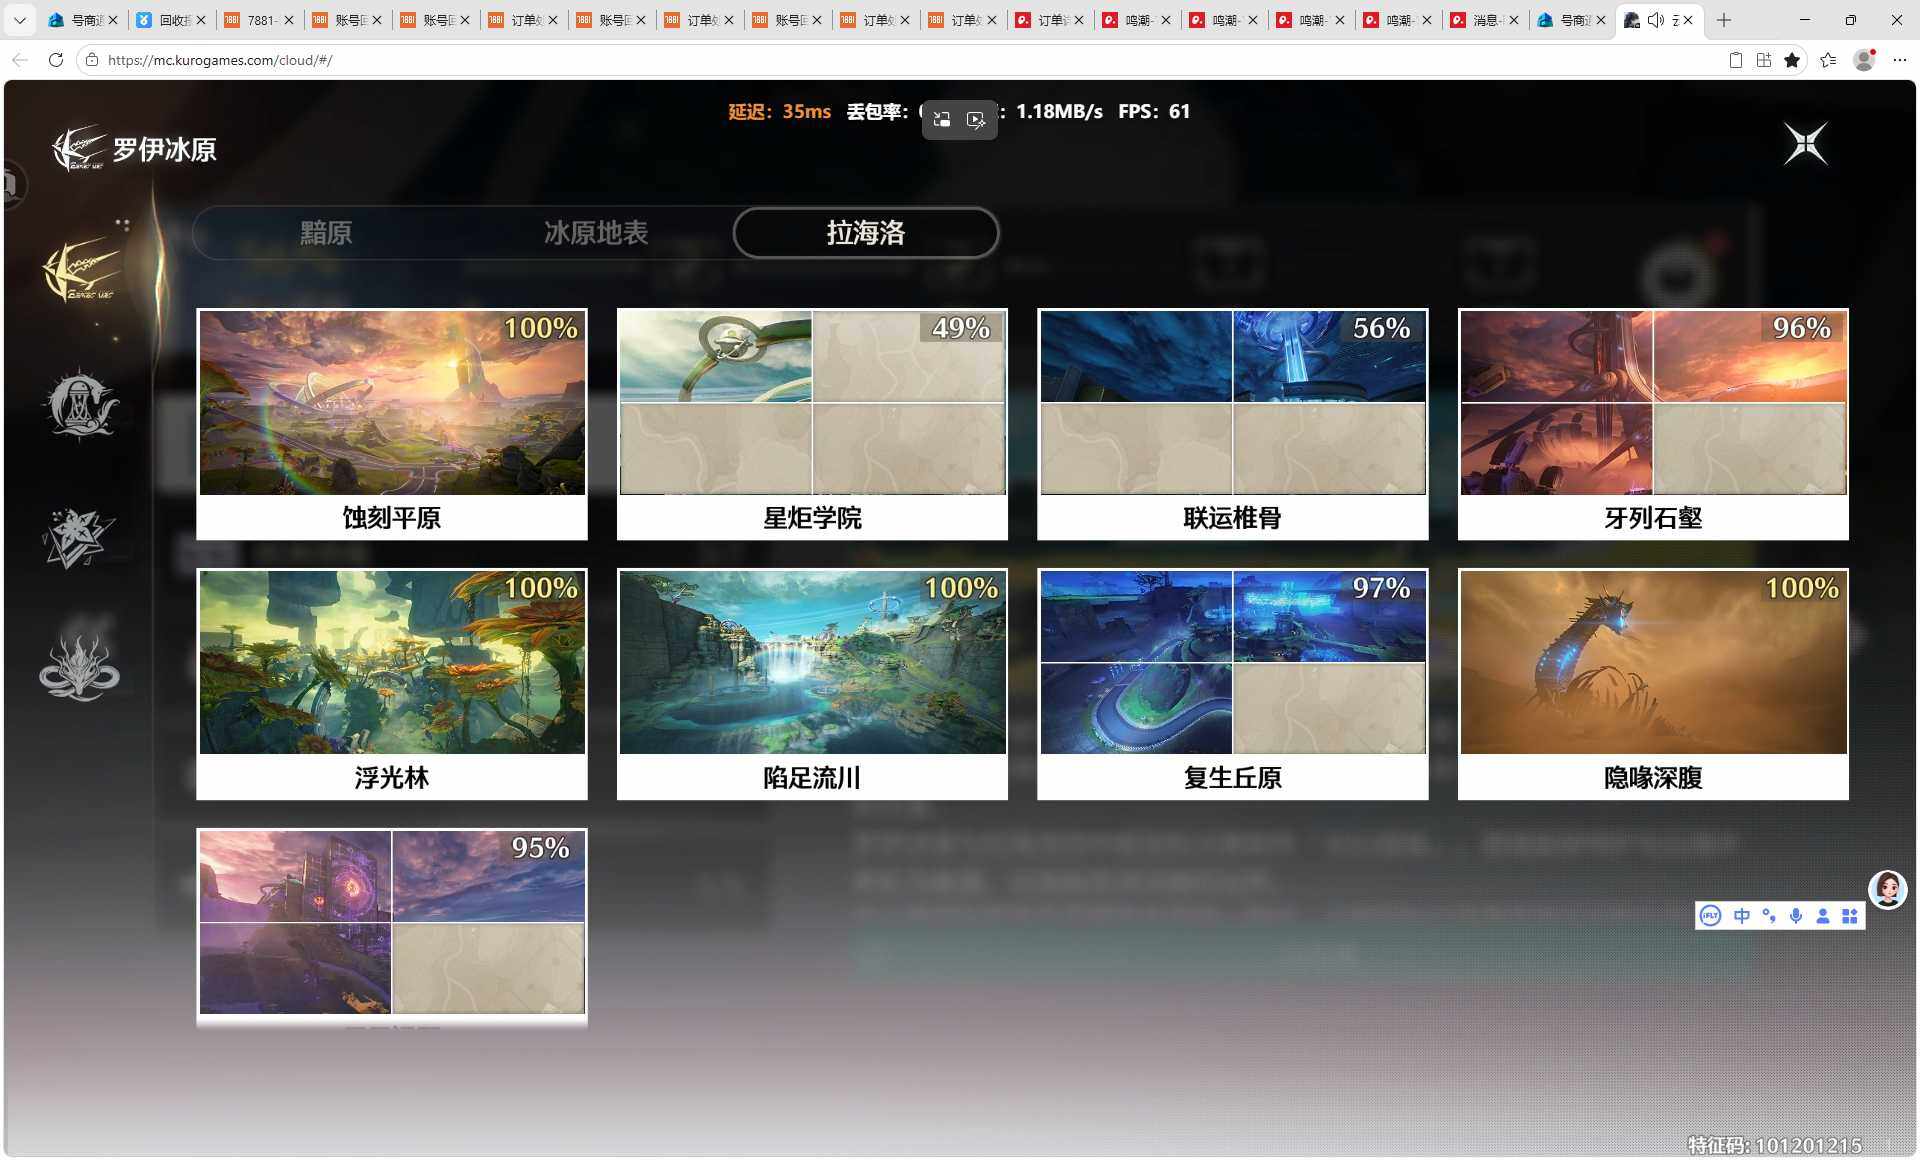Viewport: 1920px width, 1160px height.
Task: Select the 罗伊冰原 region icon in the sidebar
Action: tap(81, 268)
